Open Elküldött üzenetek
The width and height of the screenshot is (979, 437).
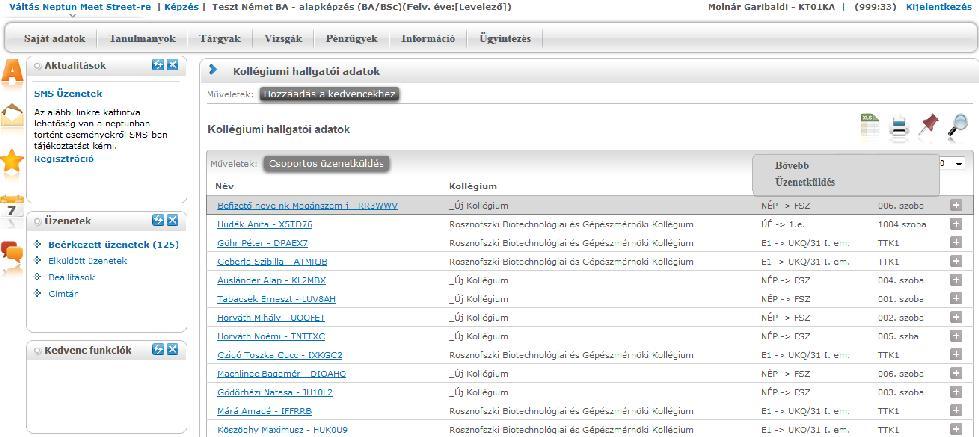coord(87,261)
